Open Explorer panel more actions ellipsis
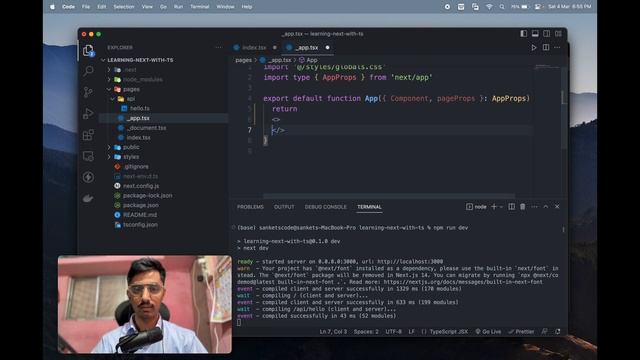This screenshot has height=360, width=640. 219,48
